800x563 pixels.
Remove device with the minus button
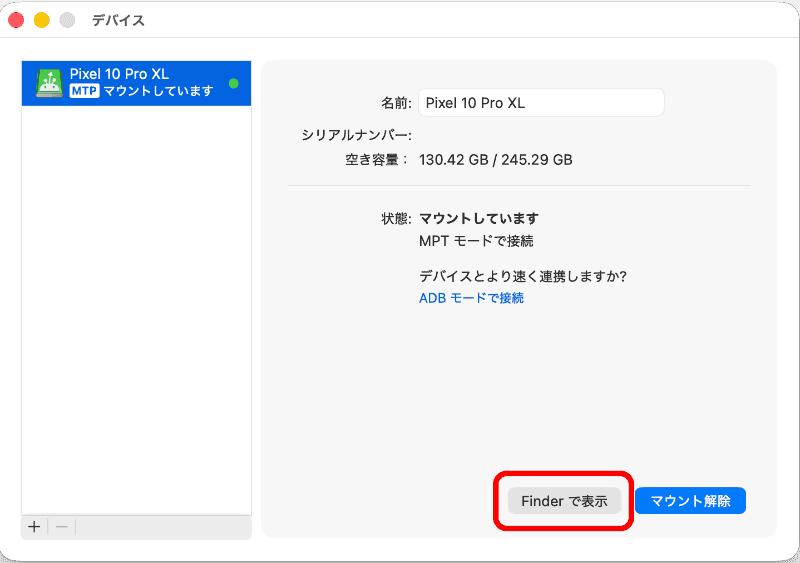click(x=62, y=527)
